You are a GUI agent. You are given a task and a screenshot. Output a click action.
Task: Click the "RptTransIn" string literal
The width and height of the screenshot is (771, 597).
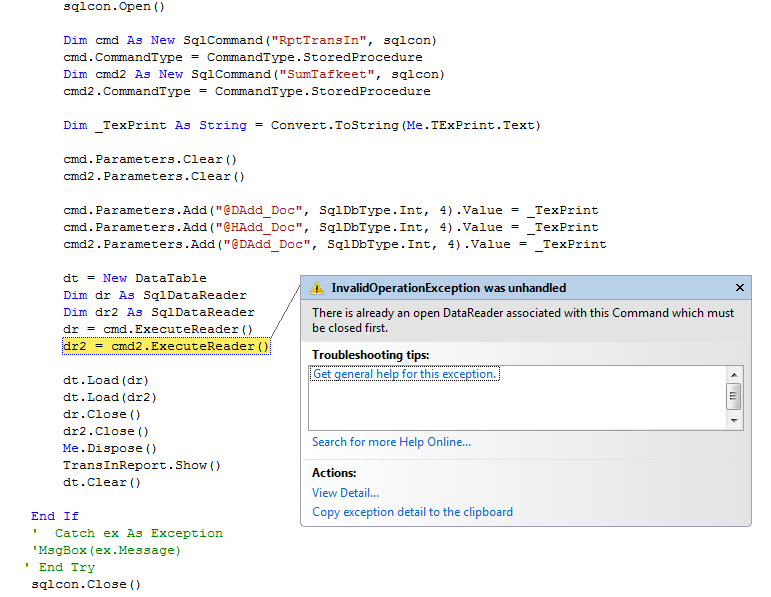click(x=320, y=40)
